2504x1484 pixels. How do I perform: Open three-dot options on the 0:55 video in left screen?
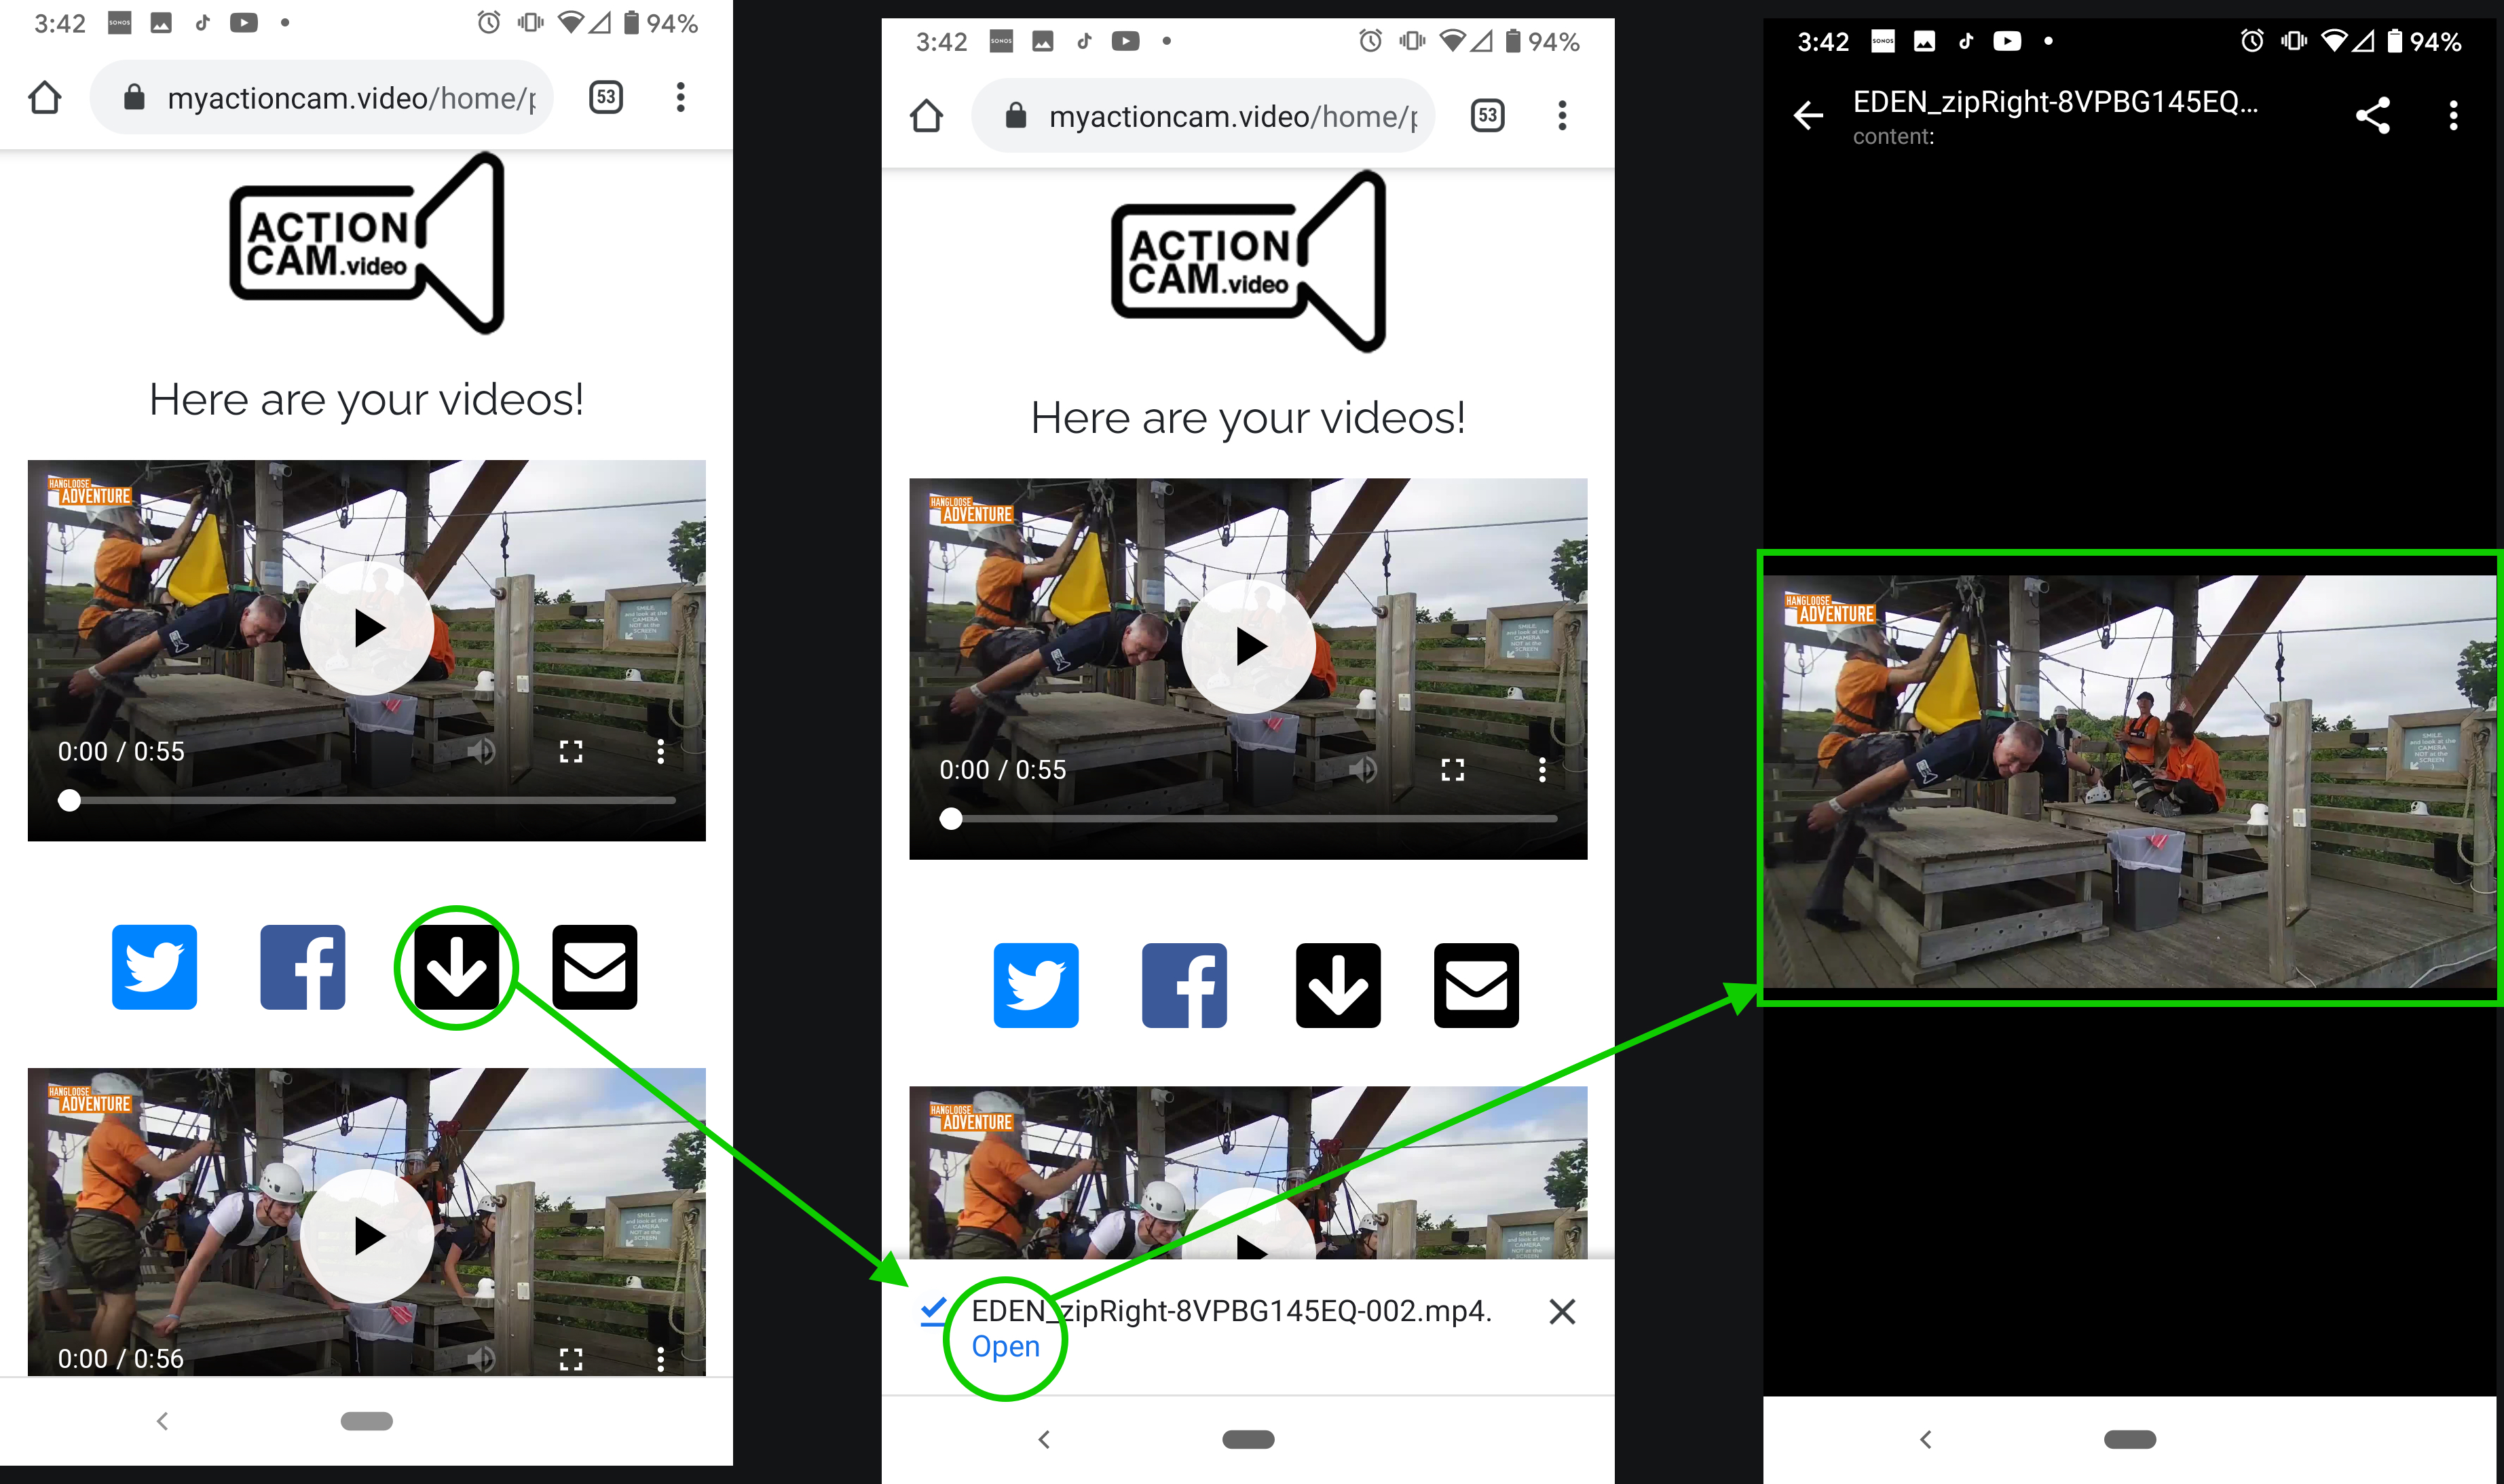point(660,751)
